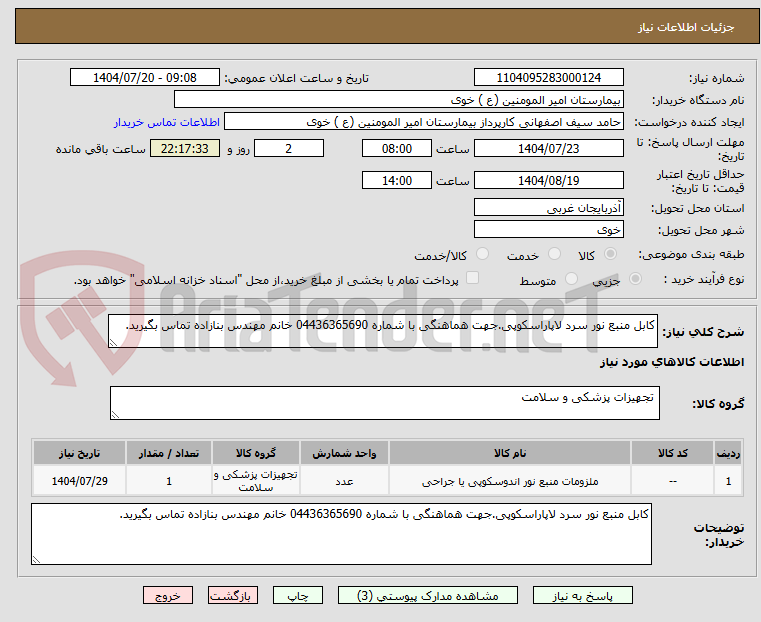Click the چاپ print button
This screenshot has height=622, width=761.
[x=298, y=595]
